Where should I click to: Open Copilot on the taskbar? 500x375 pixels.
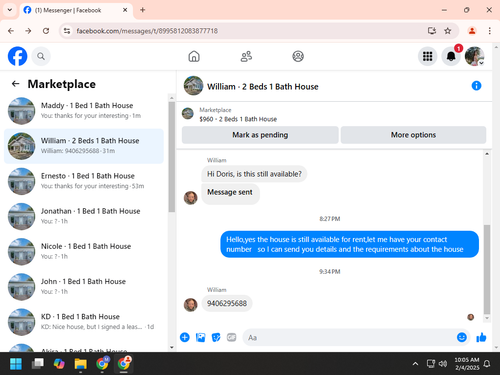click(x=59, y=363)
